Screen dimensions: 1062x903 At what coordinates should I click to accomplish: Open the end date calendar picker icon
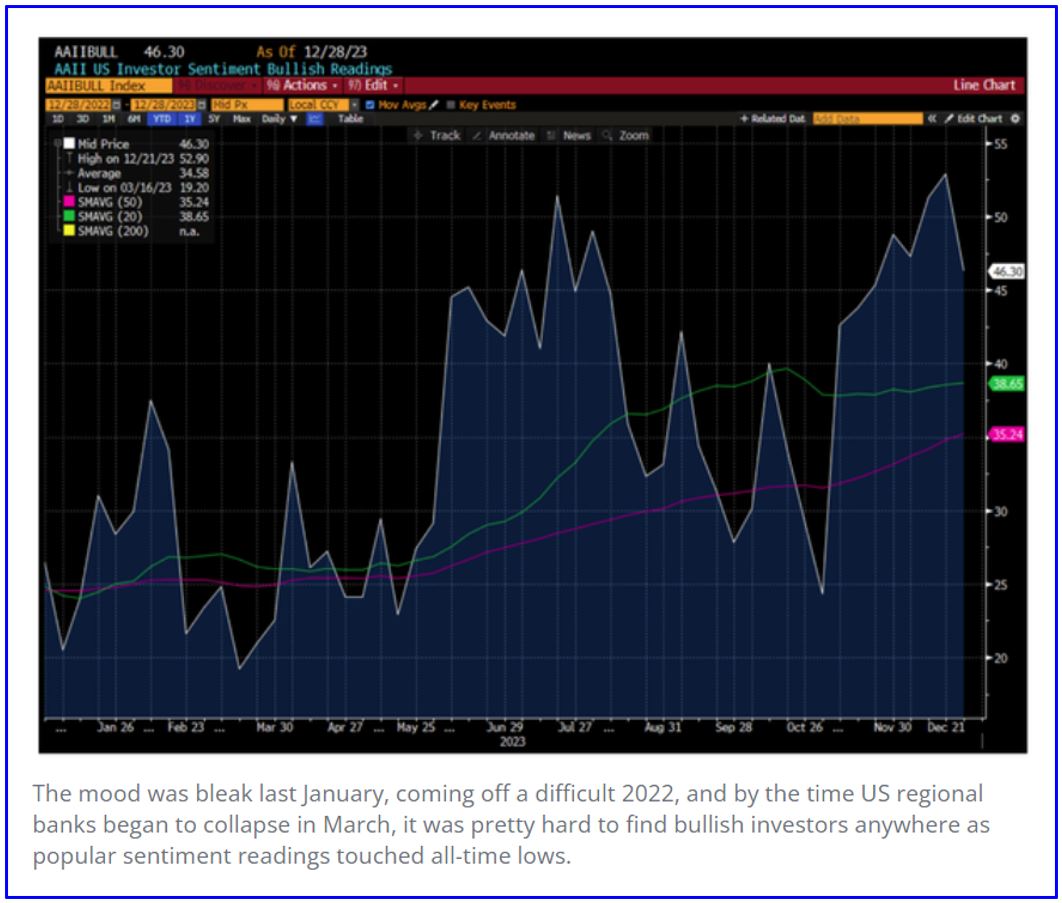pyautogui.click(x=202, y=105)
